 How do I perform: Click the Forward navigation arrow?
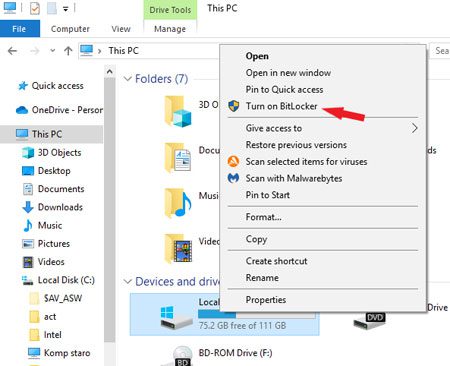click(34, 51)
